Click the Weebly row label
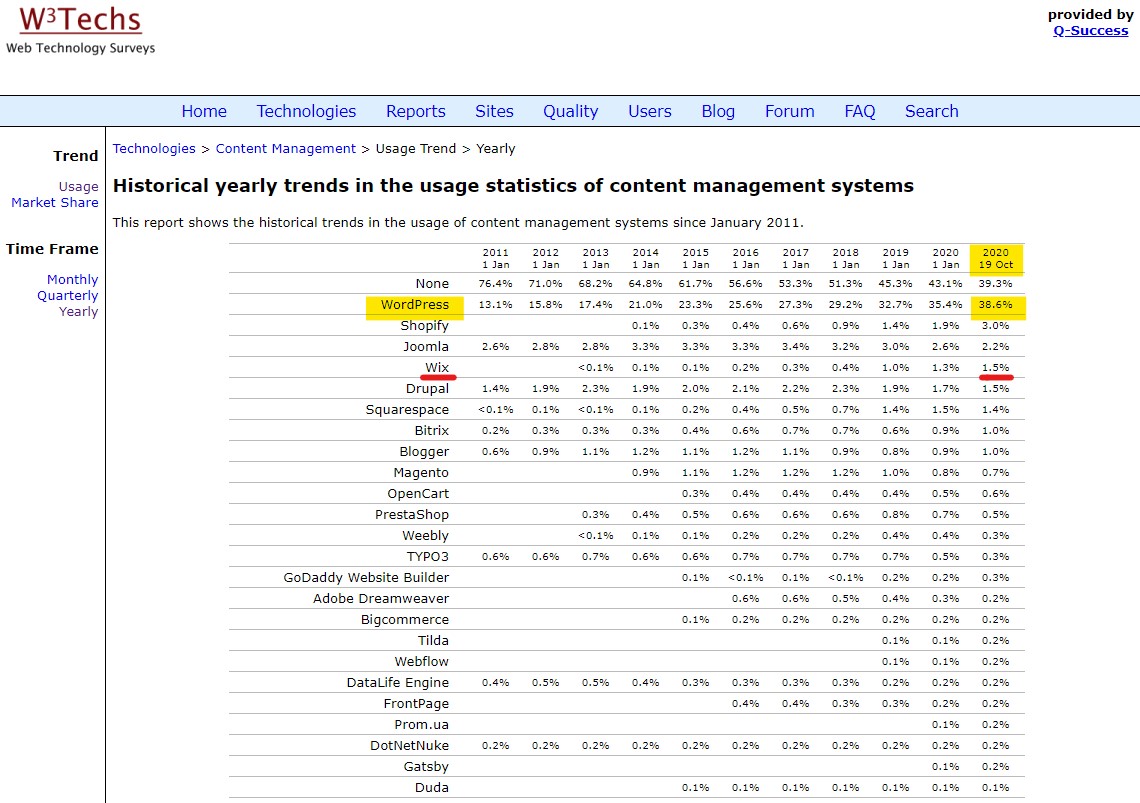This screenshot has width=1140, height=803. [x=425, y=535]
